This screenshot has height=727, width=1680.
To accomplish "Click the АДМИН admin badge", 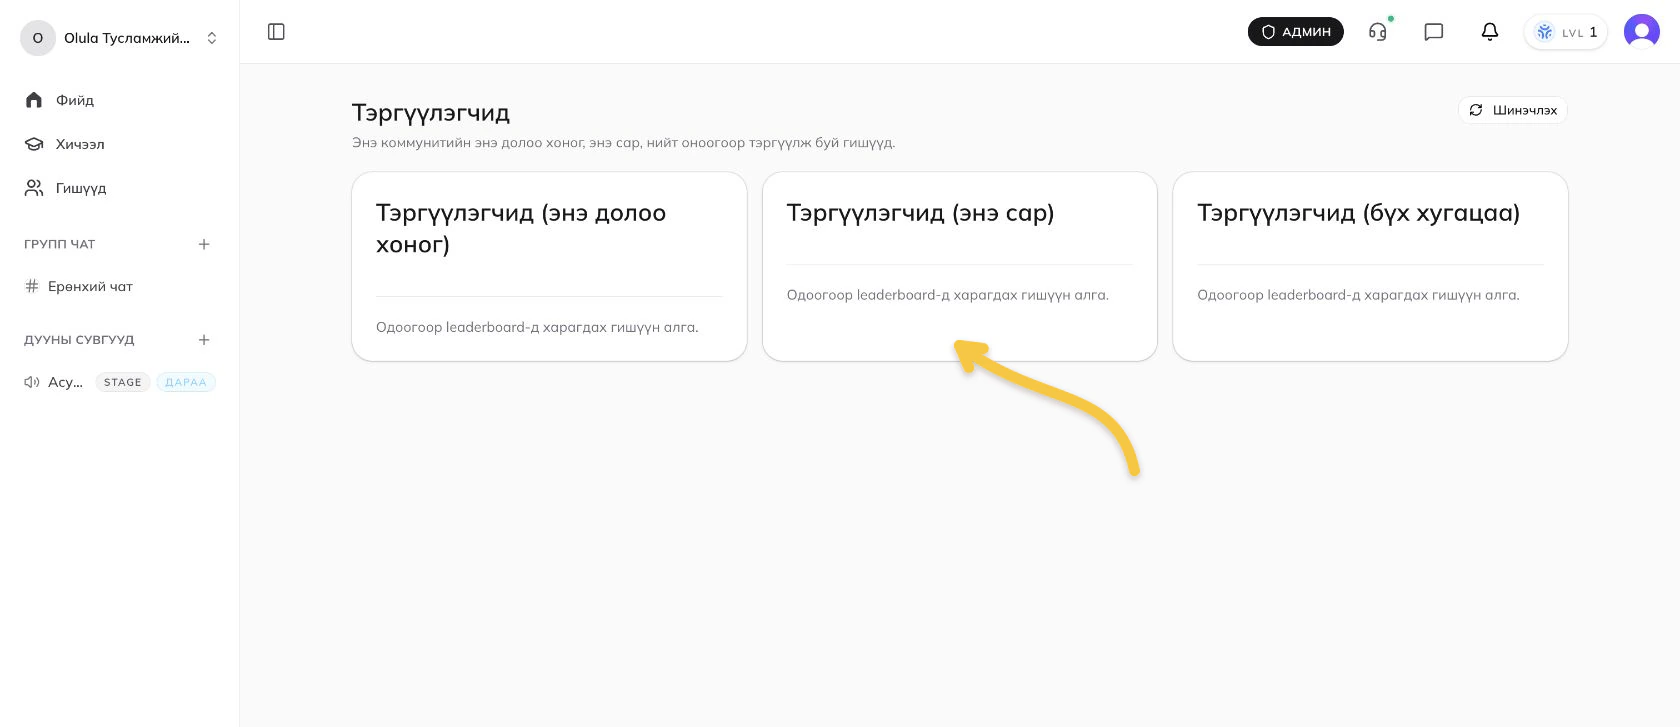I will 1296,32.
